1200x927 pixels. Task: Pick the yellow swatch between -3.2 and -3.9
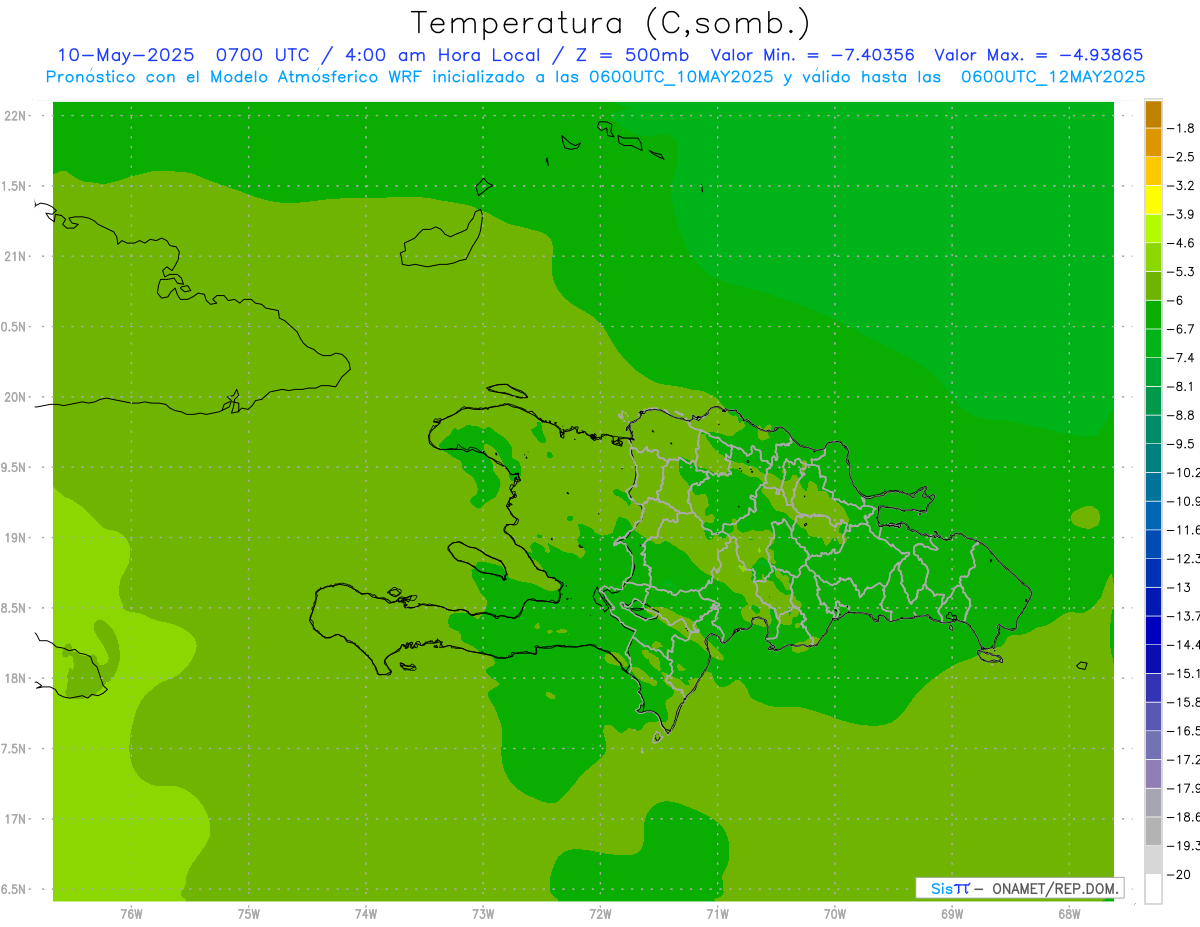[1153, 200]
